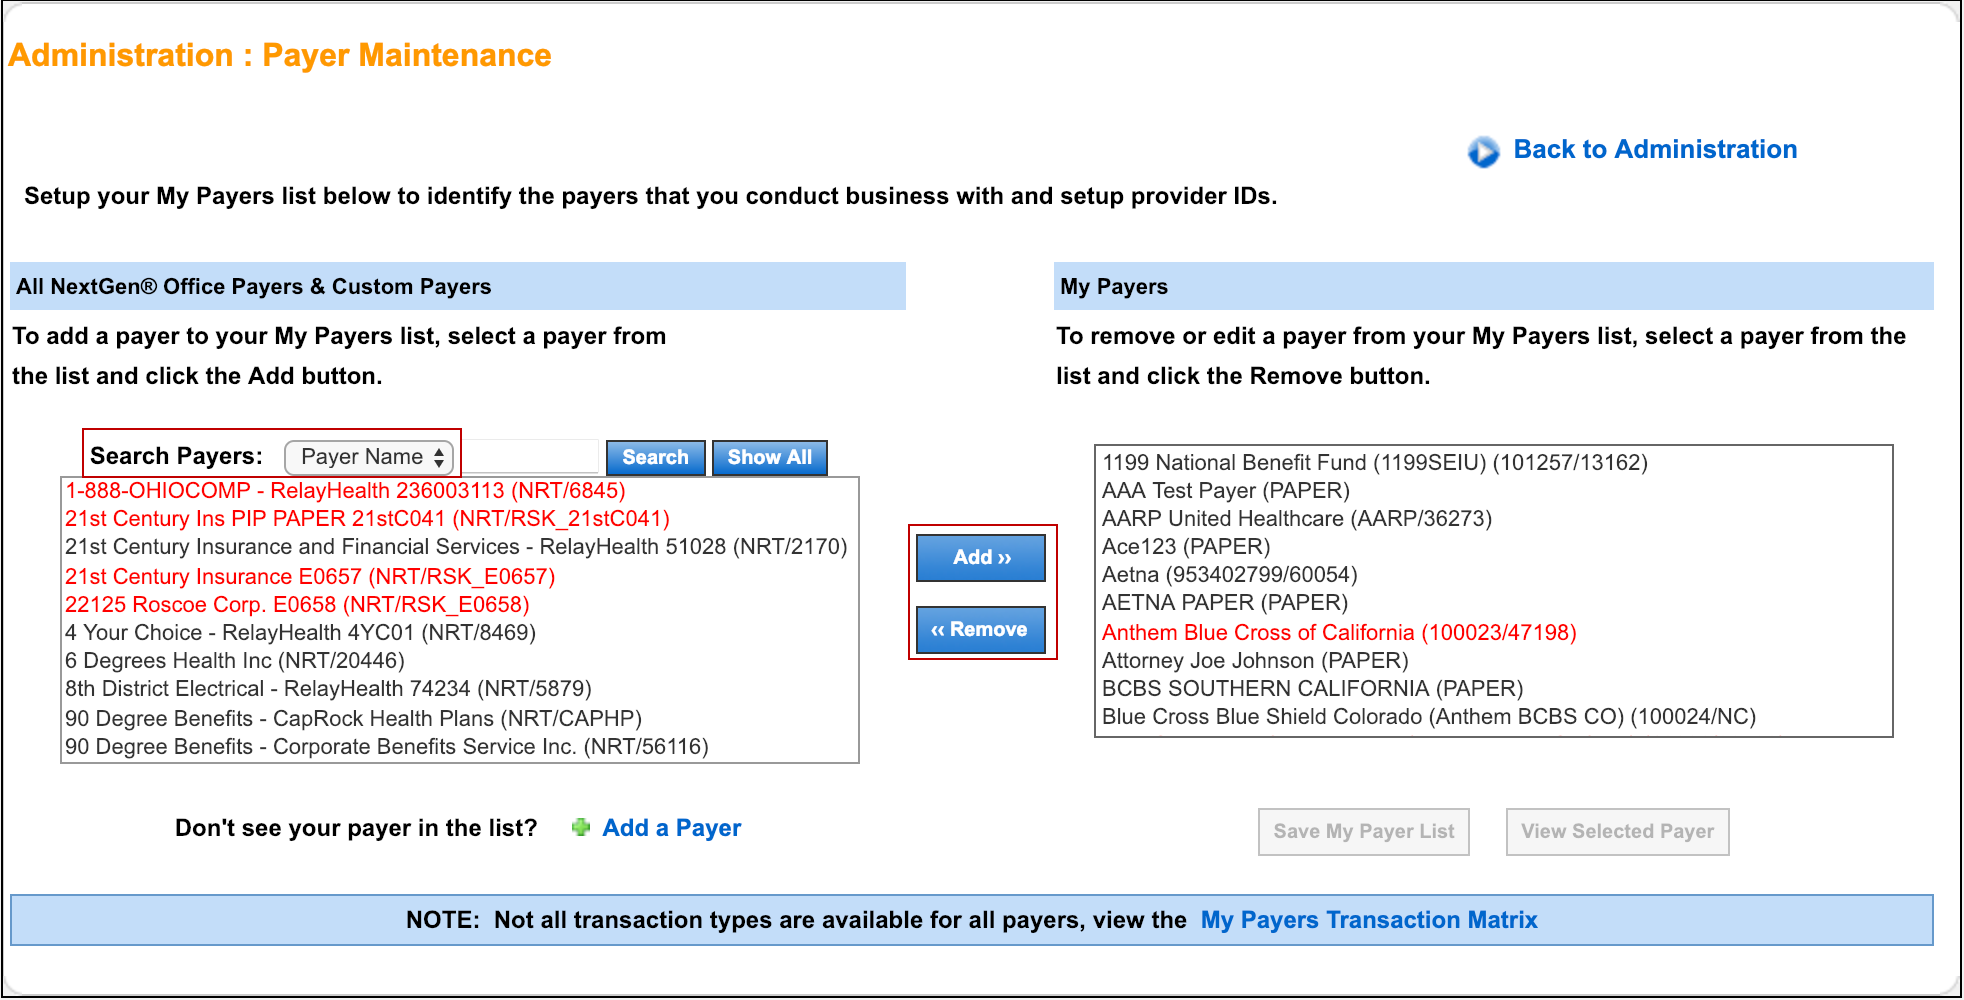This screenshot has width=1964, height=1000.
Task: Select Ace123 (PAPER) in My Payers
Action: click(x=1494, y=547)
